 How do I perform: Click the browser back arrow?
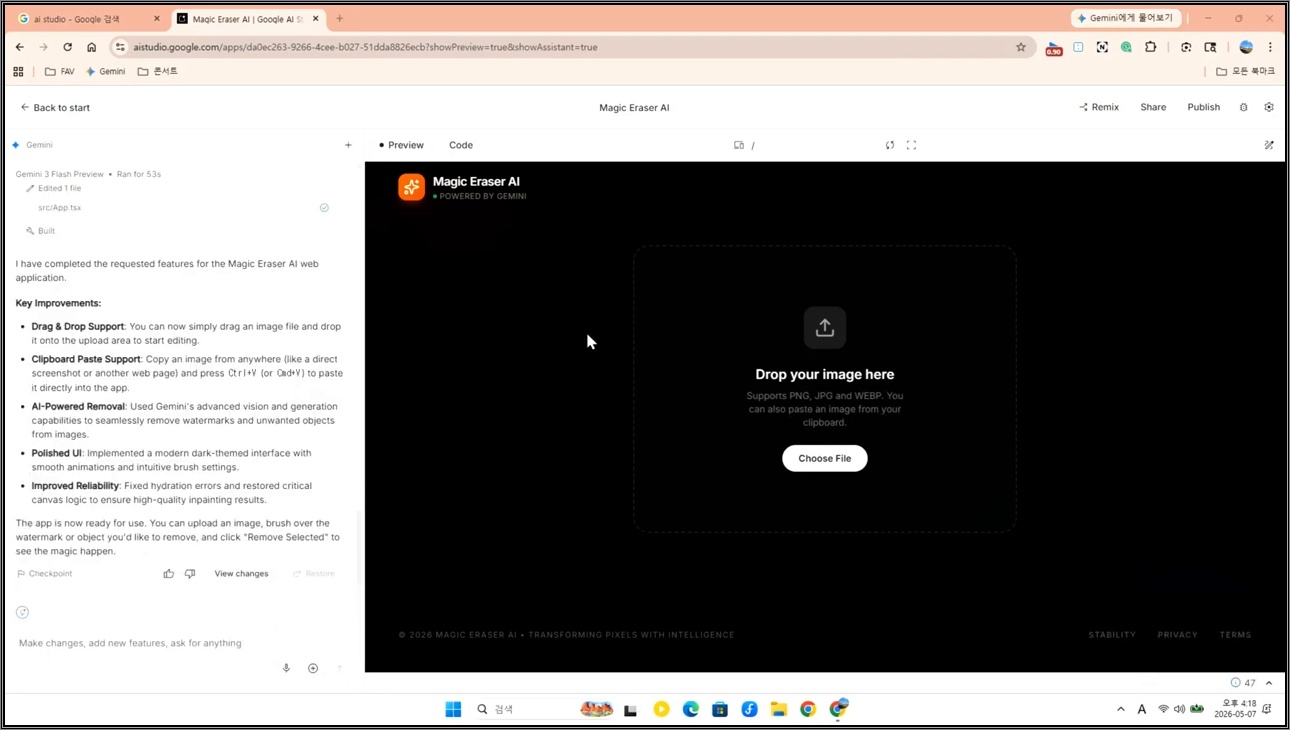20,47
